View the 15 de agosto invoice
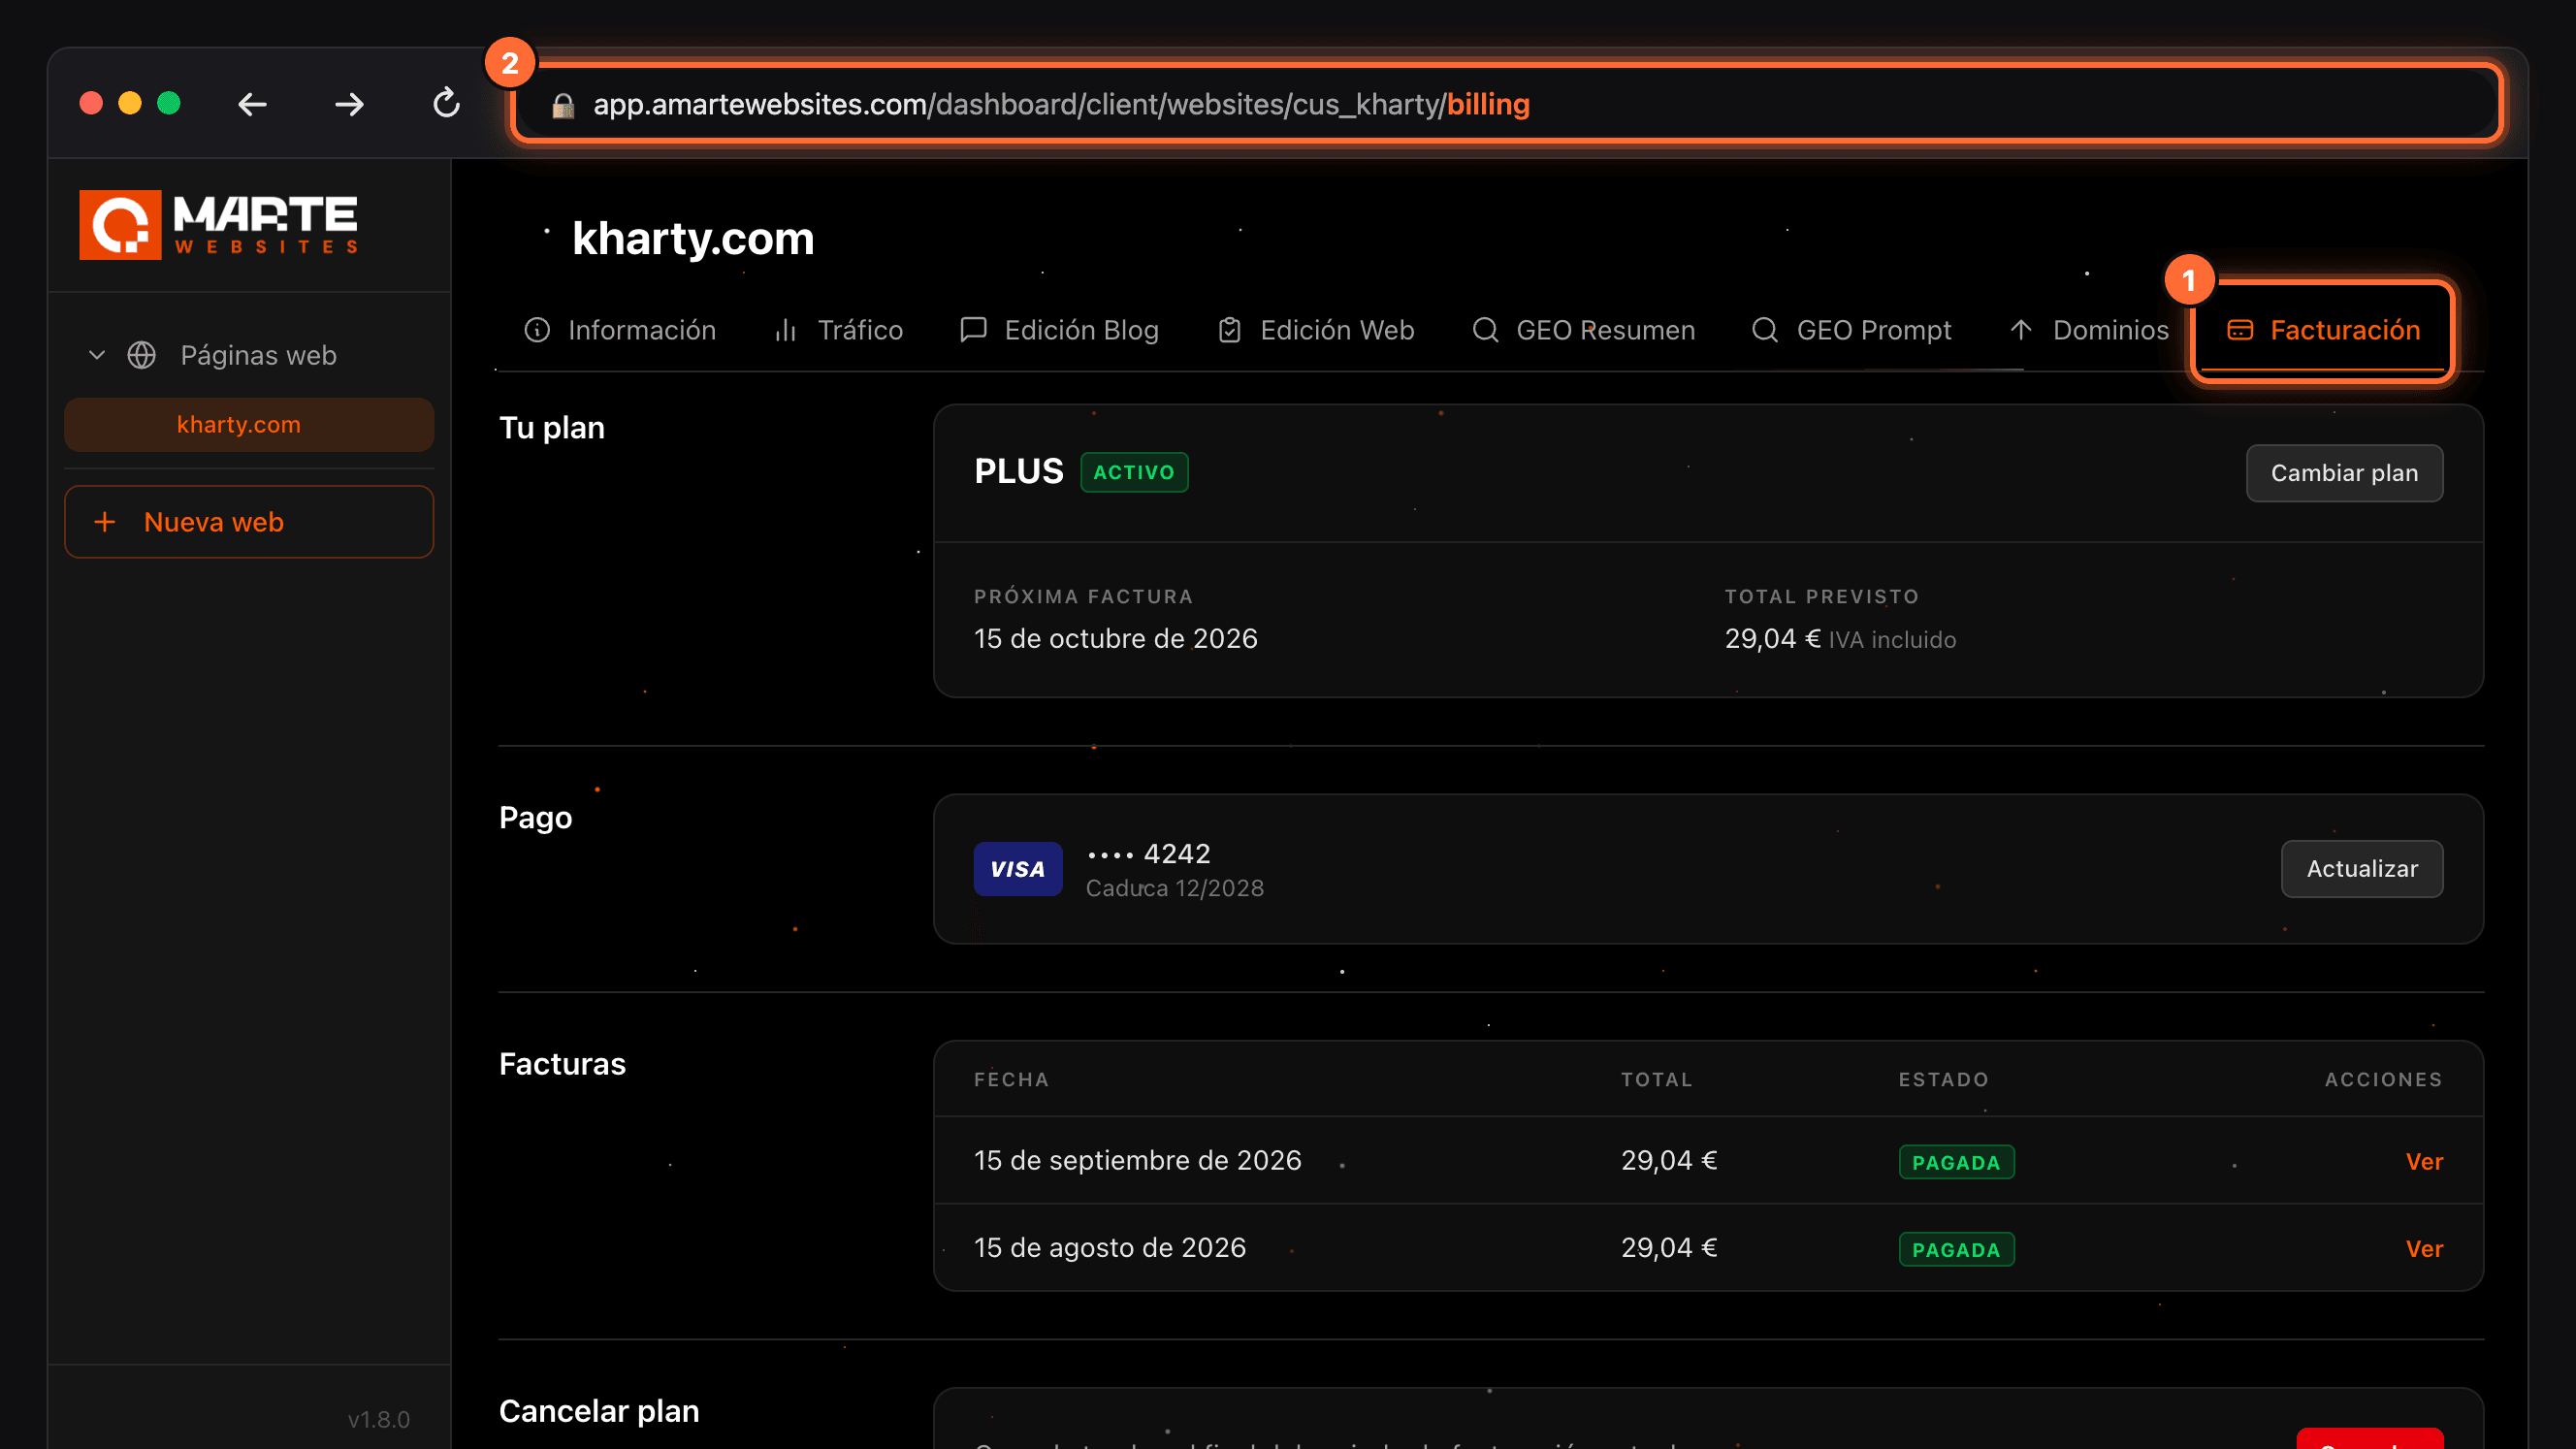The image size is (2576, 1449). pyautogui.click(x=2424, y=1248)
